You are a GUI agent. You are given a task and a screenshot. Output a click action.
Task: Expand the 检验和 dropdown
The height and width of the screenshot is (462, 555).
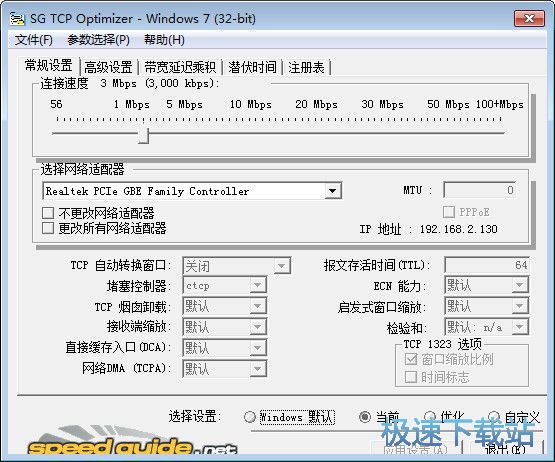click(x=520, y=327)
